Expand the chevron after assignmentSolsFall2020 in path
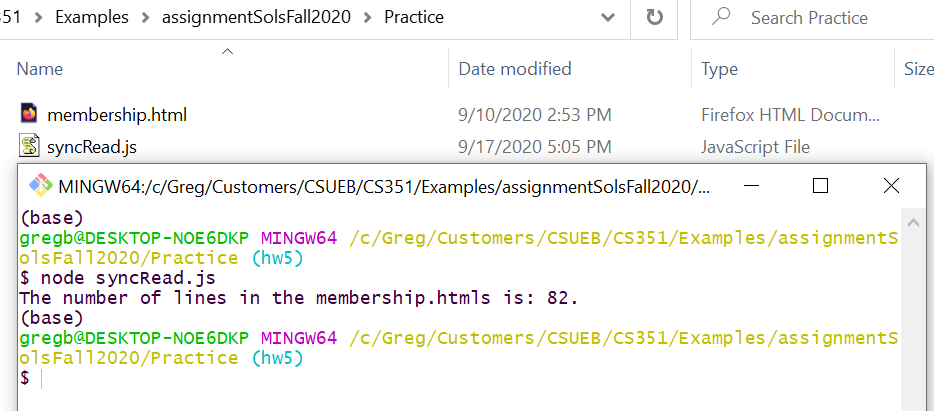Screen dimensions: 934x411 tap(368, 18)
